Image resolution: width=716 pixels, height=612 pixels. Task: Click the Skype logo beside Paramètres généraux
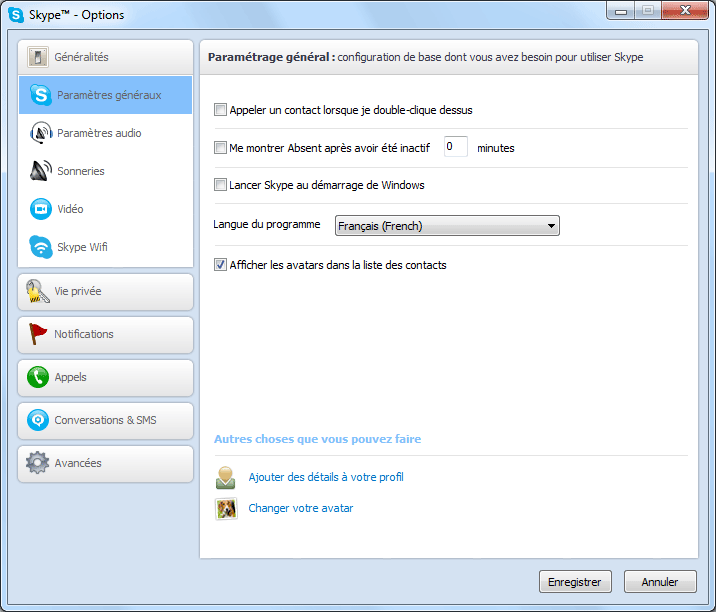[x=41, y=95]
